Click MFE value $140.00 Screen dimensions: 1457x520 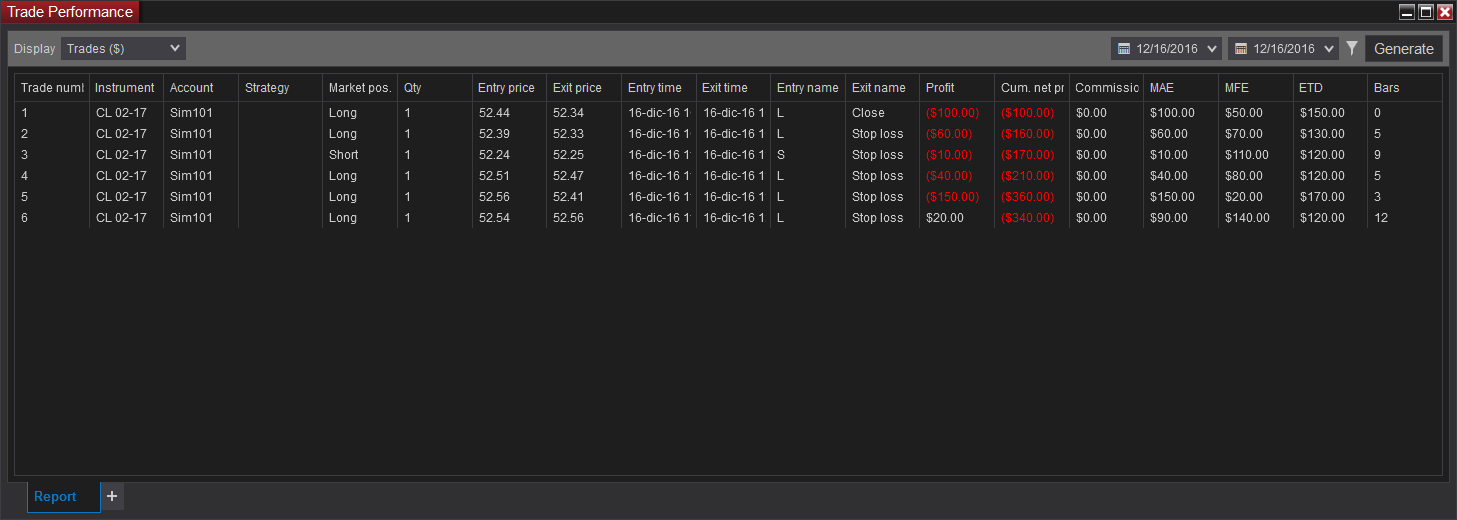point(1256,218)
